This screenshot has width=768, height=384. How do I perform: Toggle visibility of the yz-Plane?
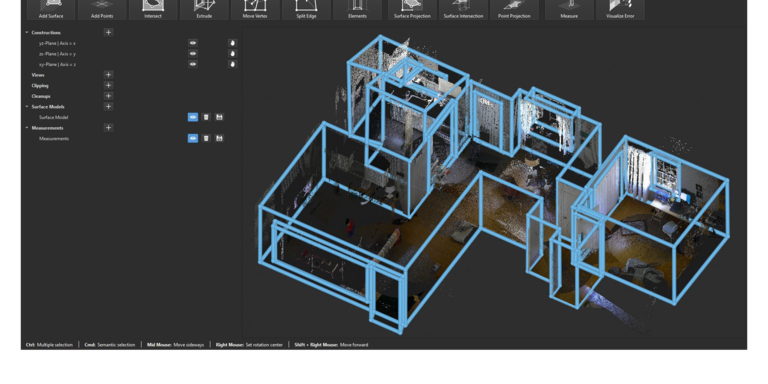193,43
